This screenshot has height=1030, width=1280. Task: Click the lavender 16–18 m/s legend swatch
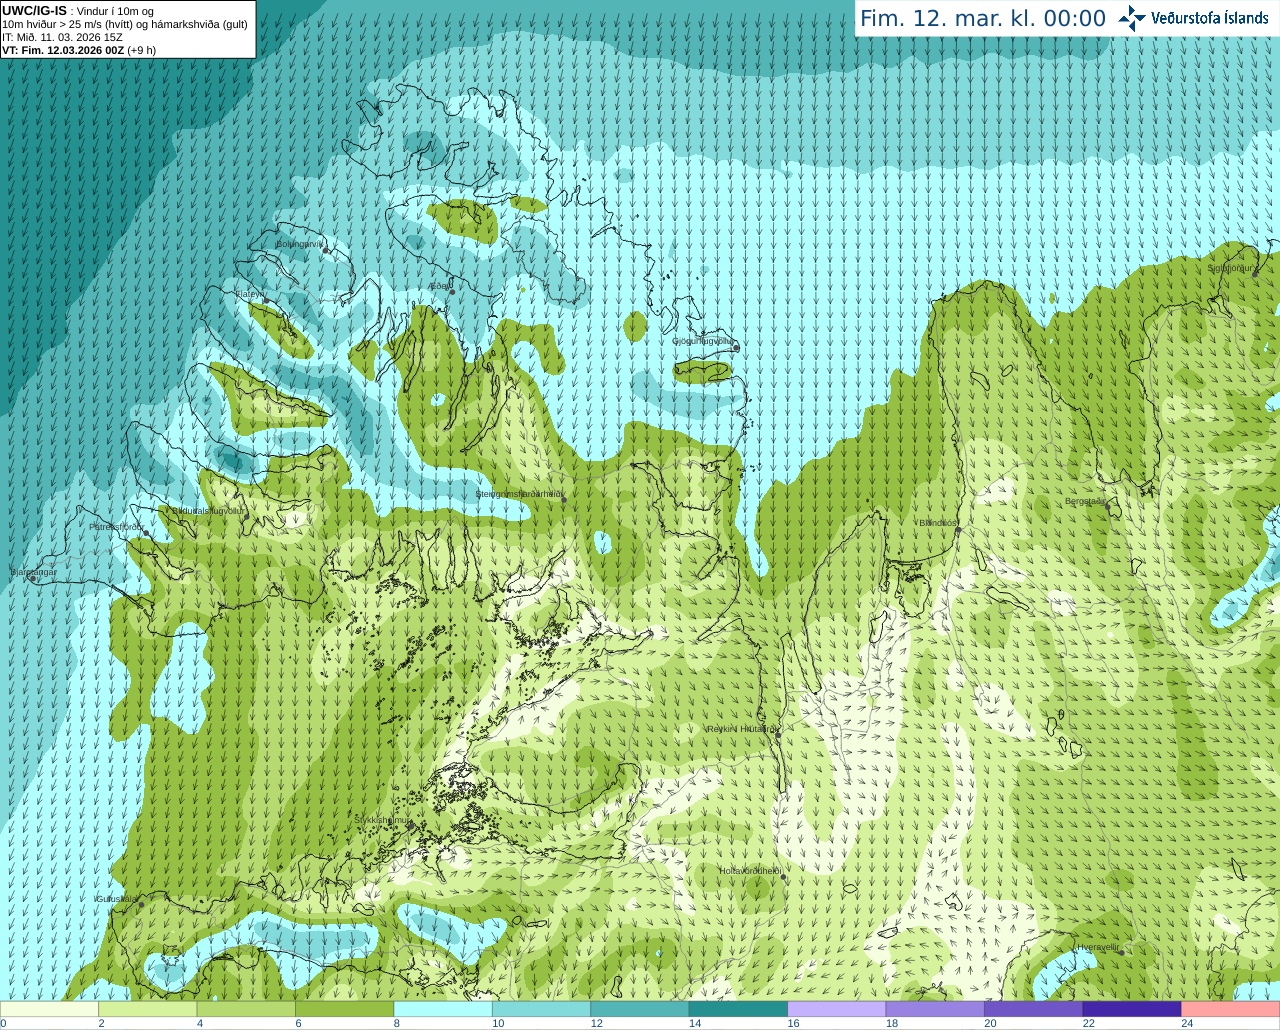(837, 1009)
